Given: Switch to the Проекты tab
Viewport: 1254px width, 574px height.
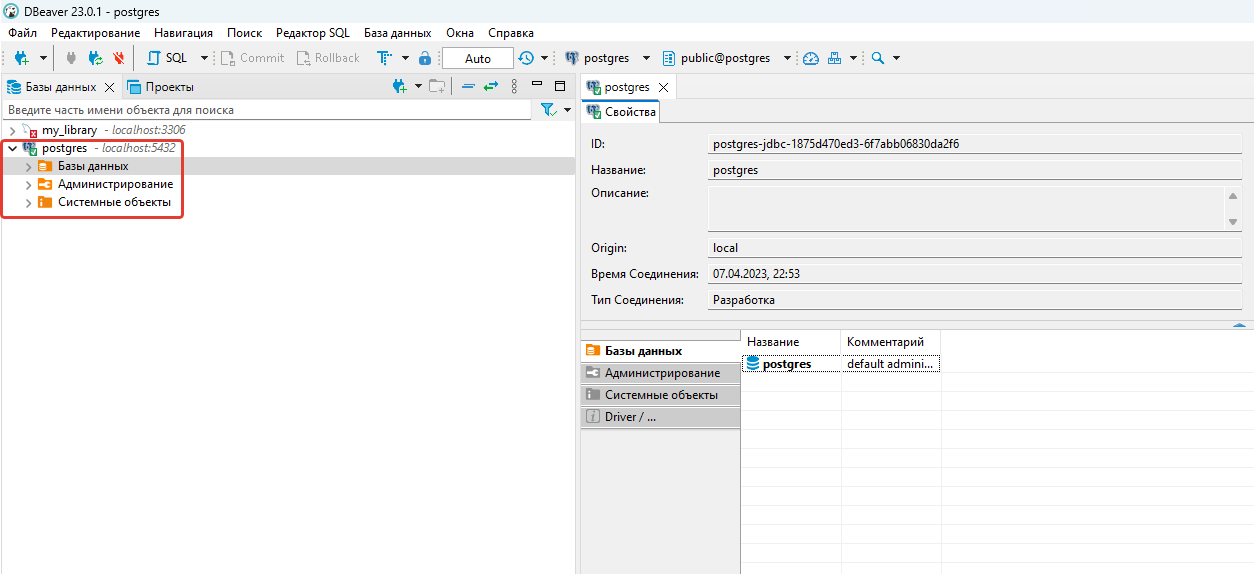Looking at the screenshot, I should coord(160,87).
